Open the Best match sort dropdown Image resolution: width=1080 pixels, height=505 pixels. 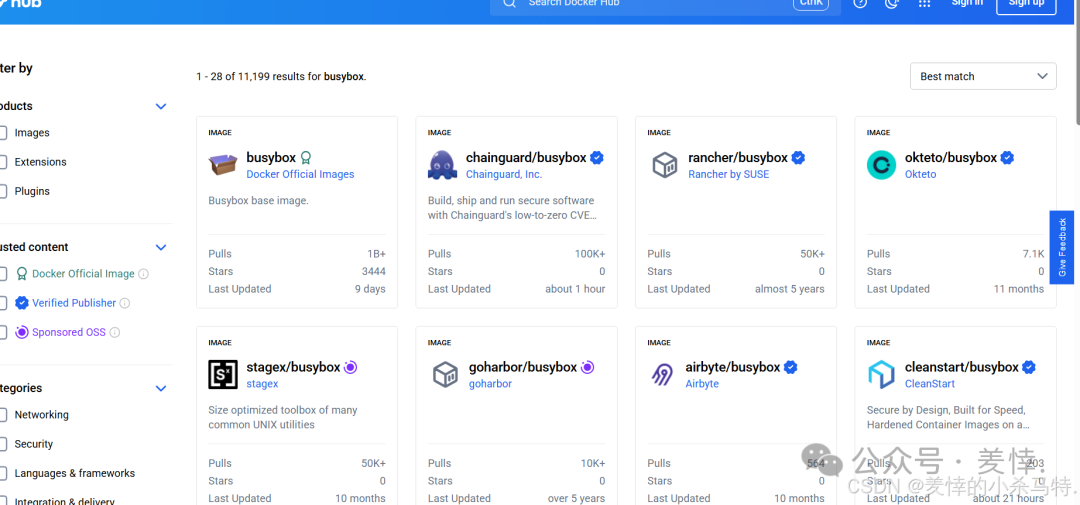(x=983, y=76)
